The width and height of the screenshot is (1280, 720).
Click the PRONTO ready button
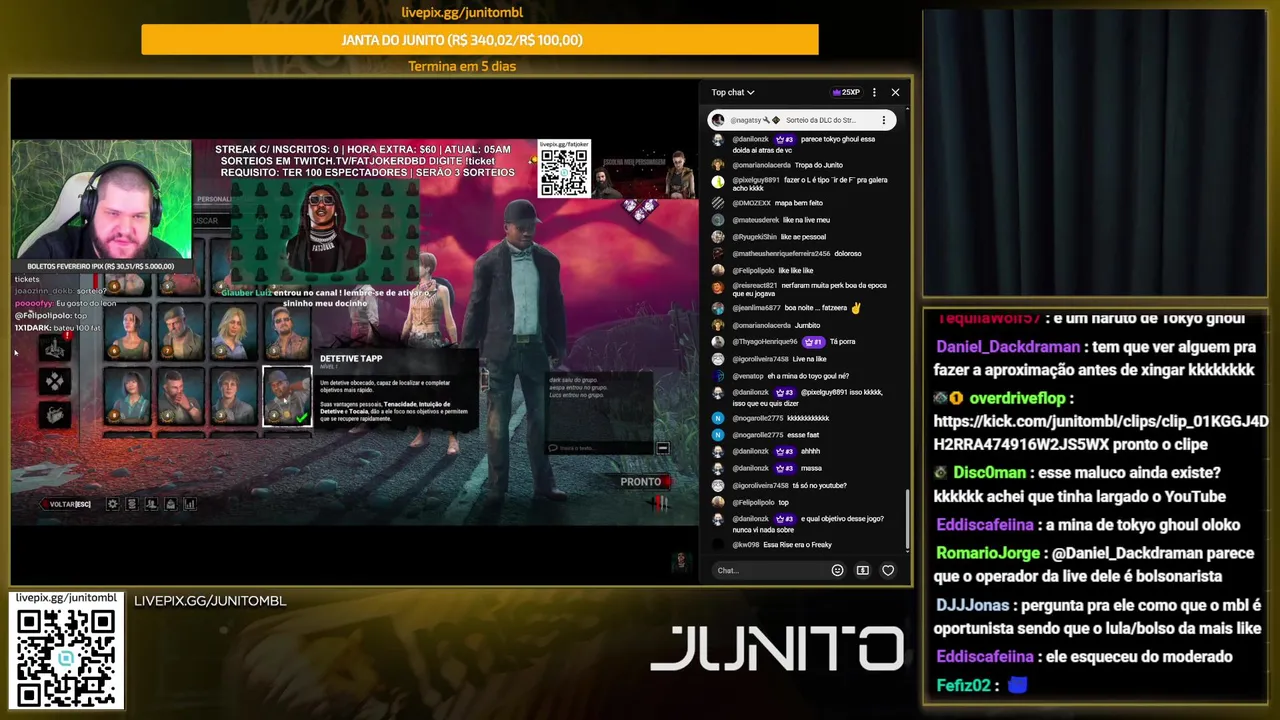(645, 482)
